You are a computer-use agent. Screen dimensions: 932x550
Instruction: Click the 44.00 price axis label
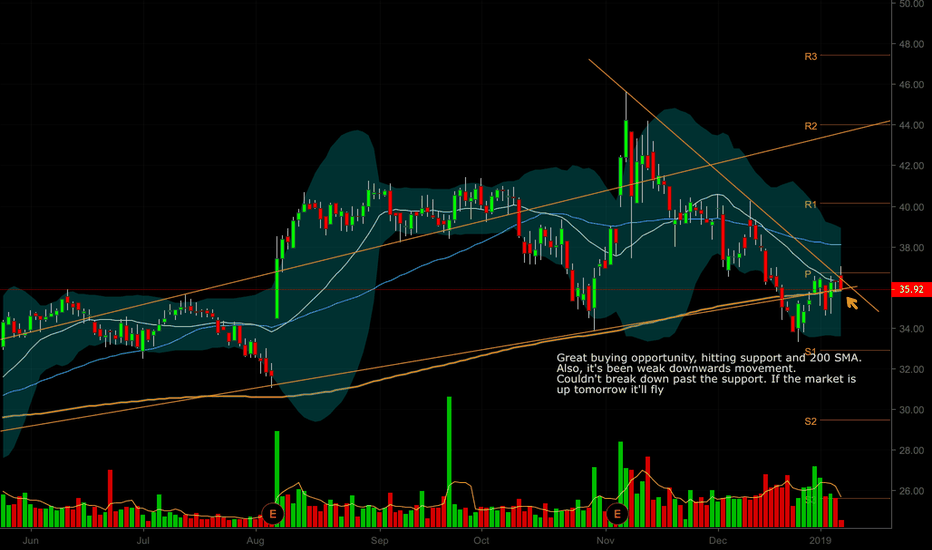pyautogui.click(x=911, y=125)
